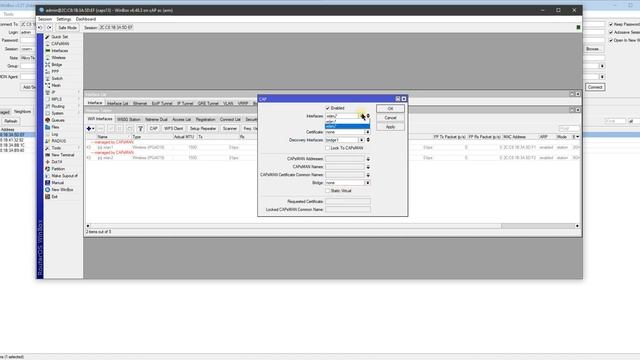640x360 pixels.
Task: Click the Find input in wireless table
Action: click(569, 129)
